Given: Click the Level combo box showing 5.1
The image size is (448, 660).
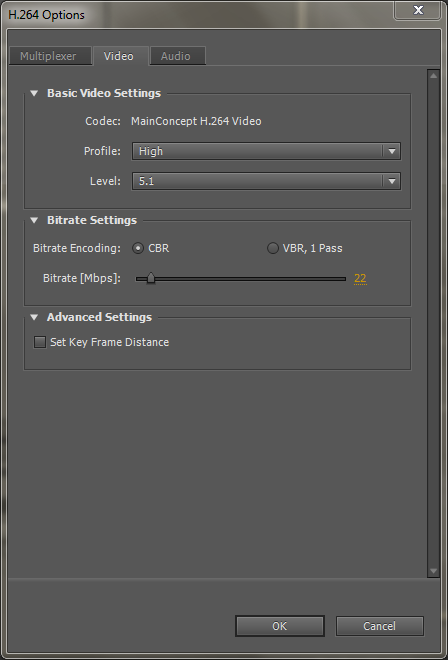Looking at the screenshot, I should coord(266,181).
